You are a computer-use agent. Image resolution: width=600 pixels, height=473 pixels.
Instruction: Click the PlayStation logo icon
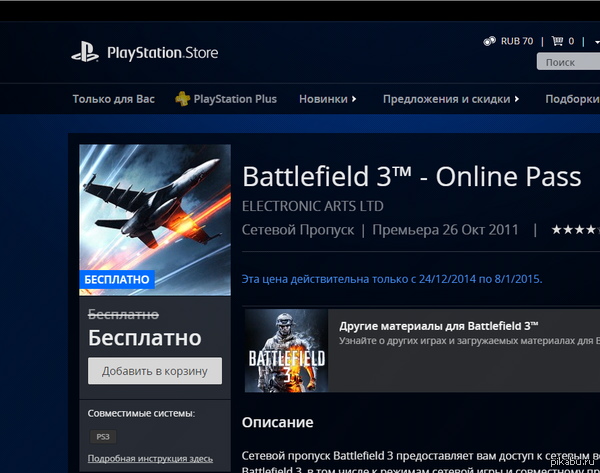point(84,52)
